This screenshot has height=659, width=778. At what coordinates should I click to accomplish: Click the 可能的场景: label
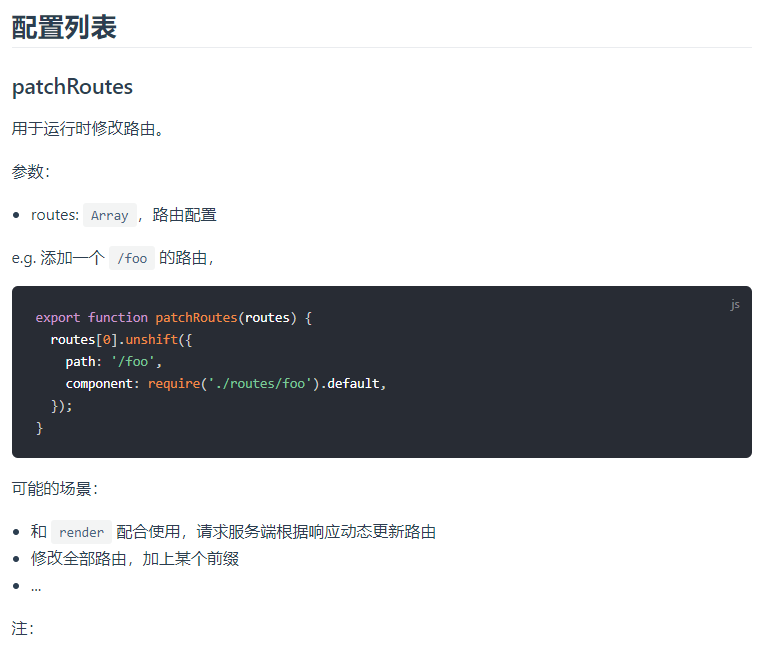point(55,489)
